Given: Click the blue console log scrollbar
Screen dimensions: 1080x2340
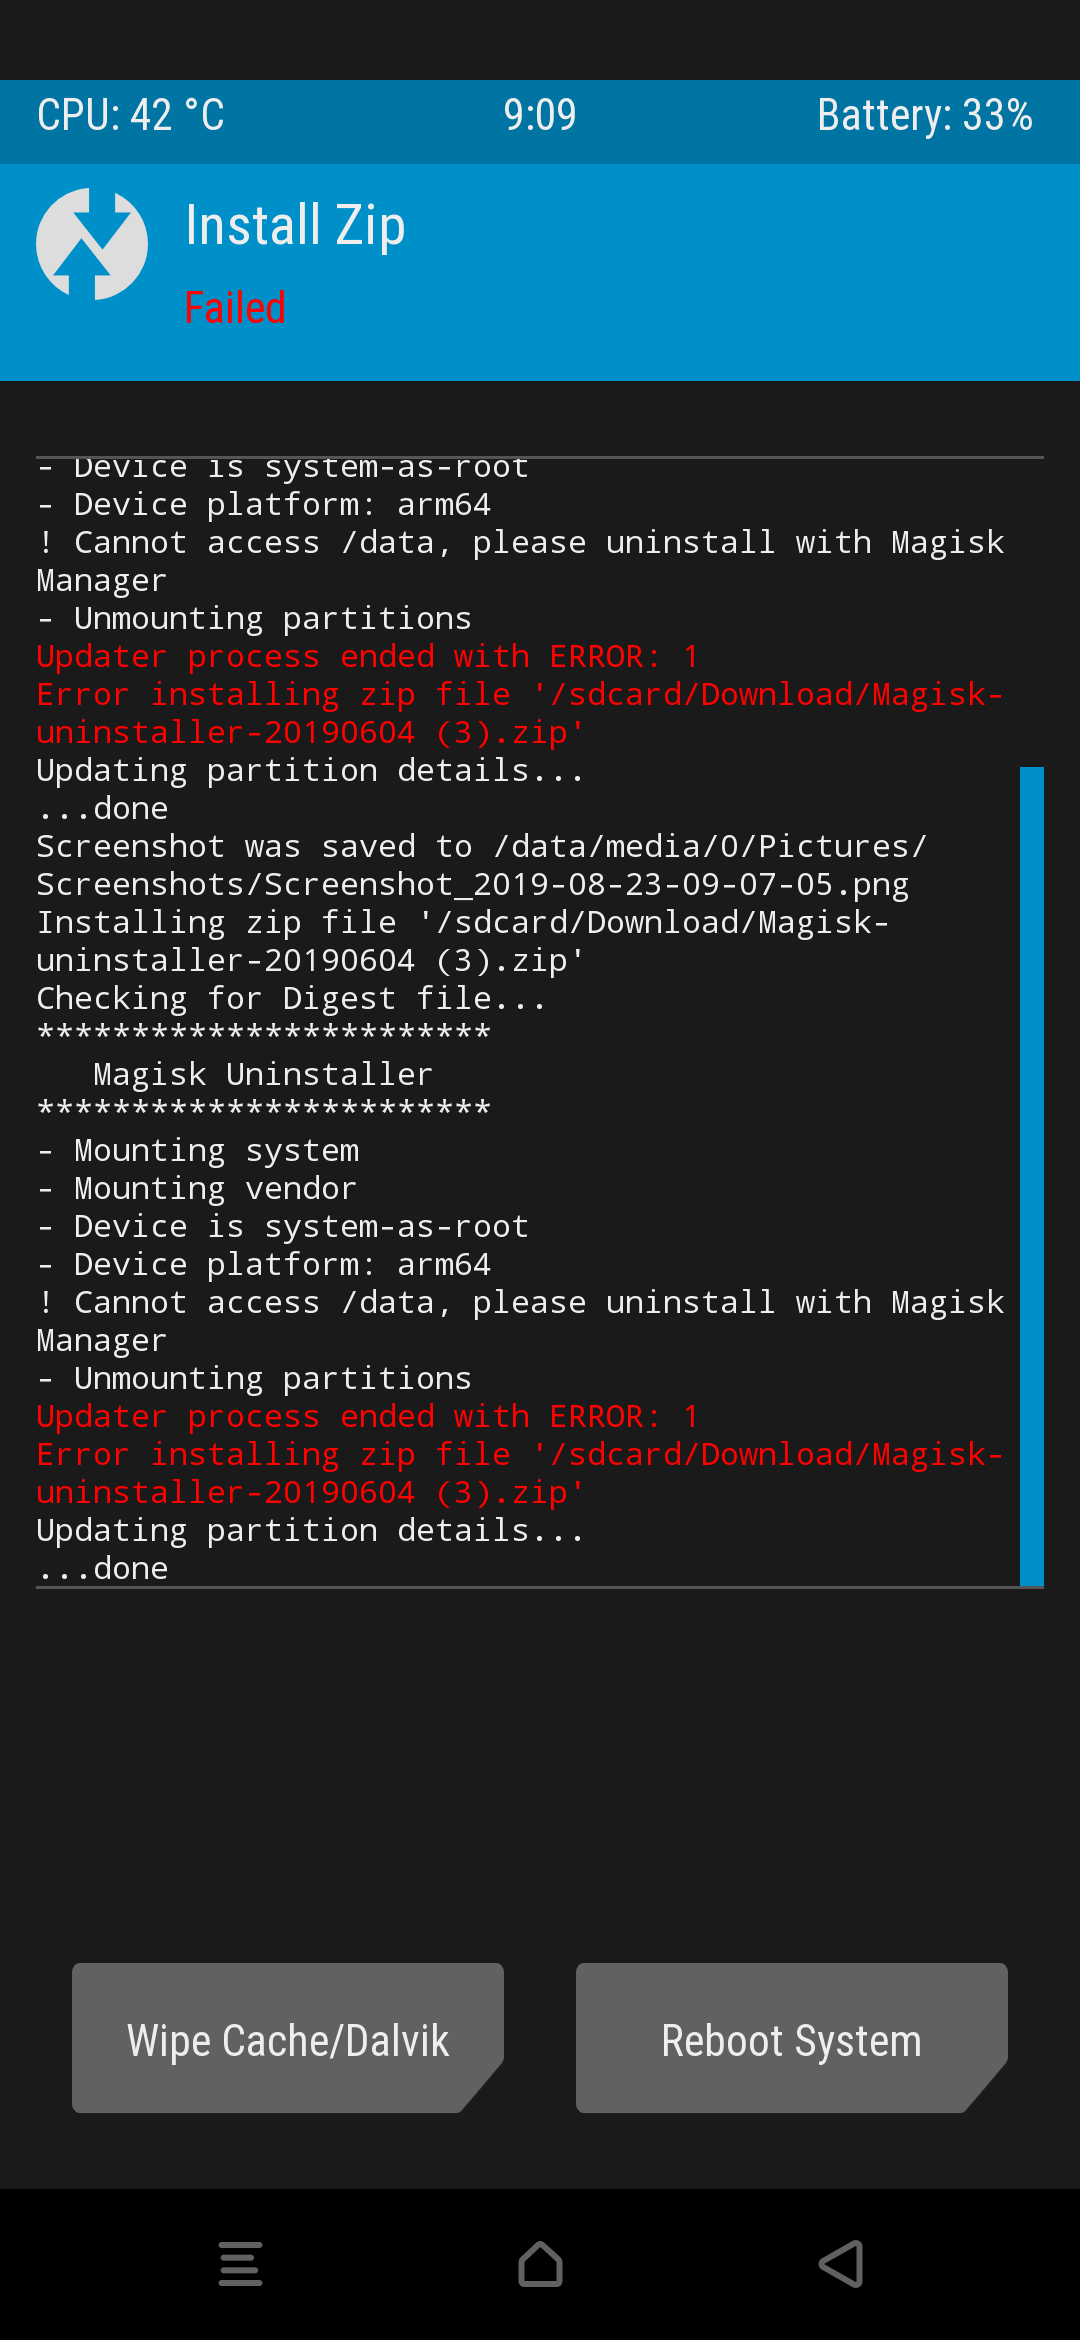Looking at the screenshot, I should pos(1031,1176).
